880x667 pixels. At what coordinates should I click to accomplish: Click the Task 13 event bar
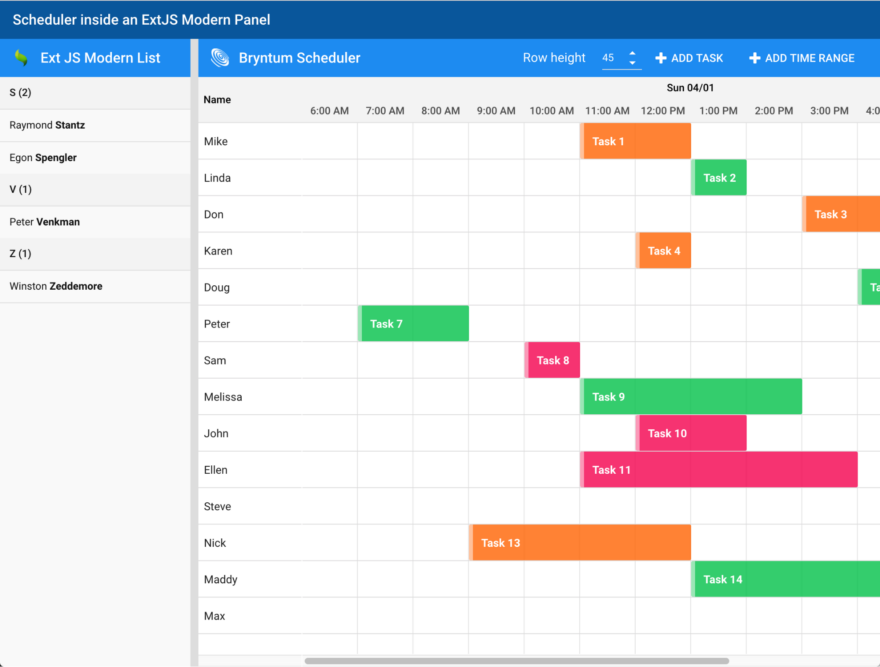coord(580,542)
